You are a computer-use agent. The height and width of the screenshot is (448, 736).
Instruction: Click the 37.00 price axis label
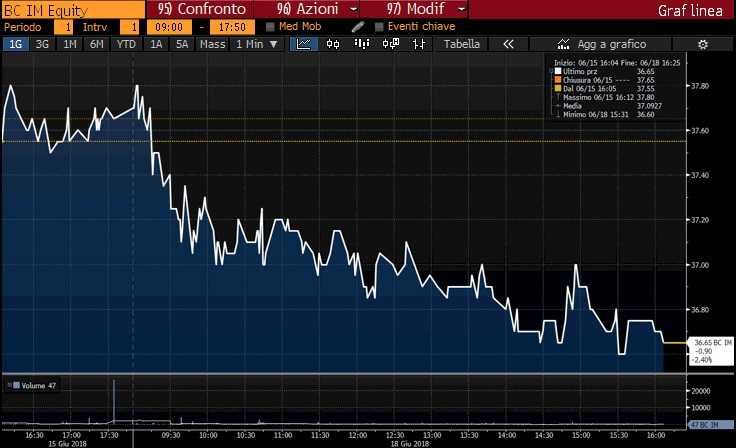pos(700,265)
